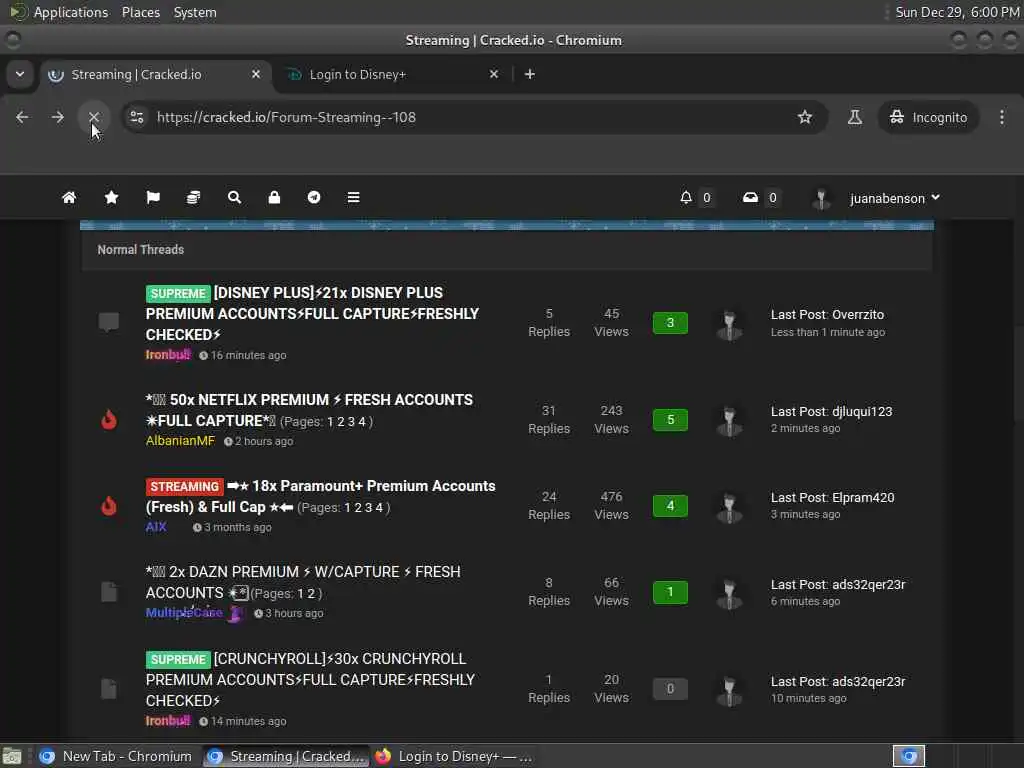
Task: Go forward with the browser forward arrow
Action: (57, 117)
